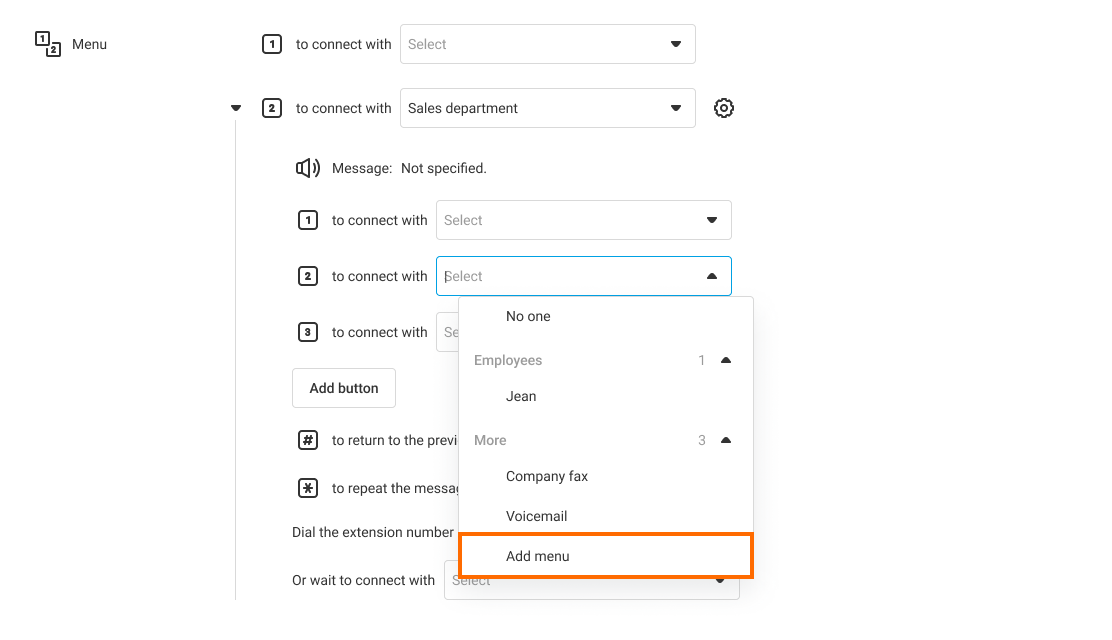This screenshot has width=1112, height=640.
Task: Click the Menu icon in left panel
Action: [x=48, y=44]
